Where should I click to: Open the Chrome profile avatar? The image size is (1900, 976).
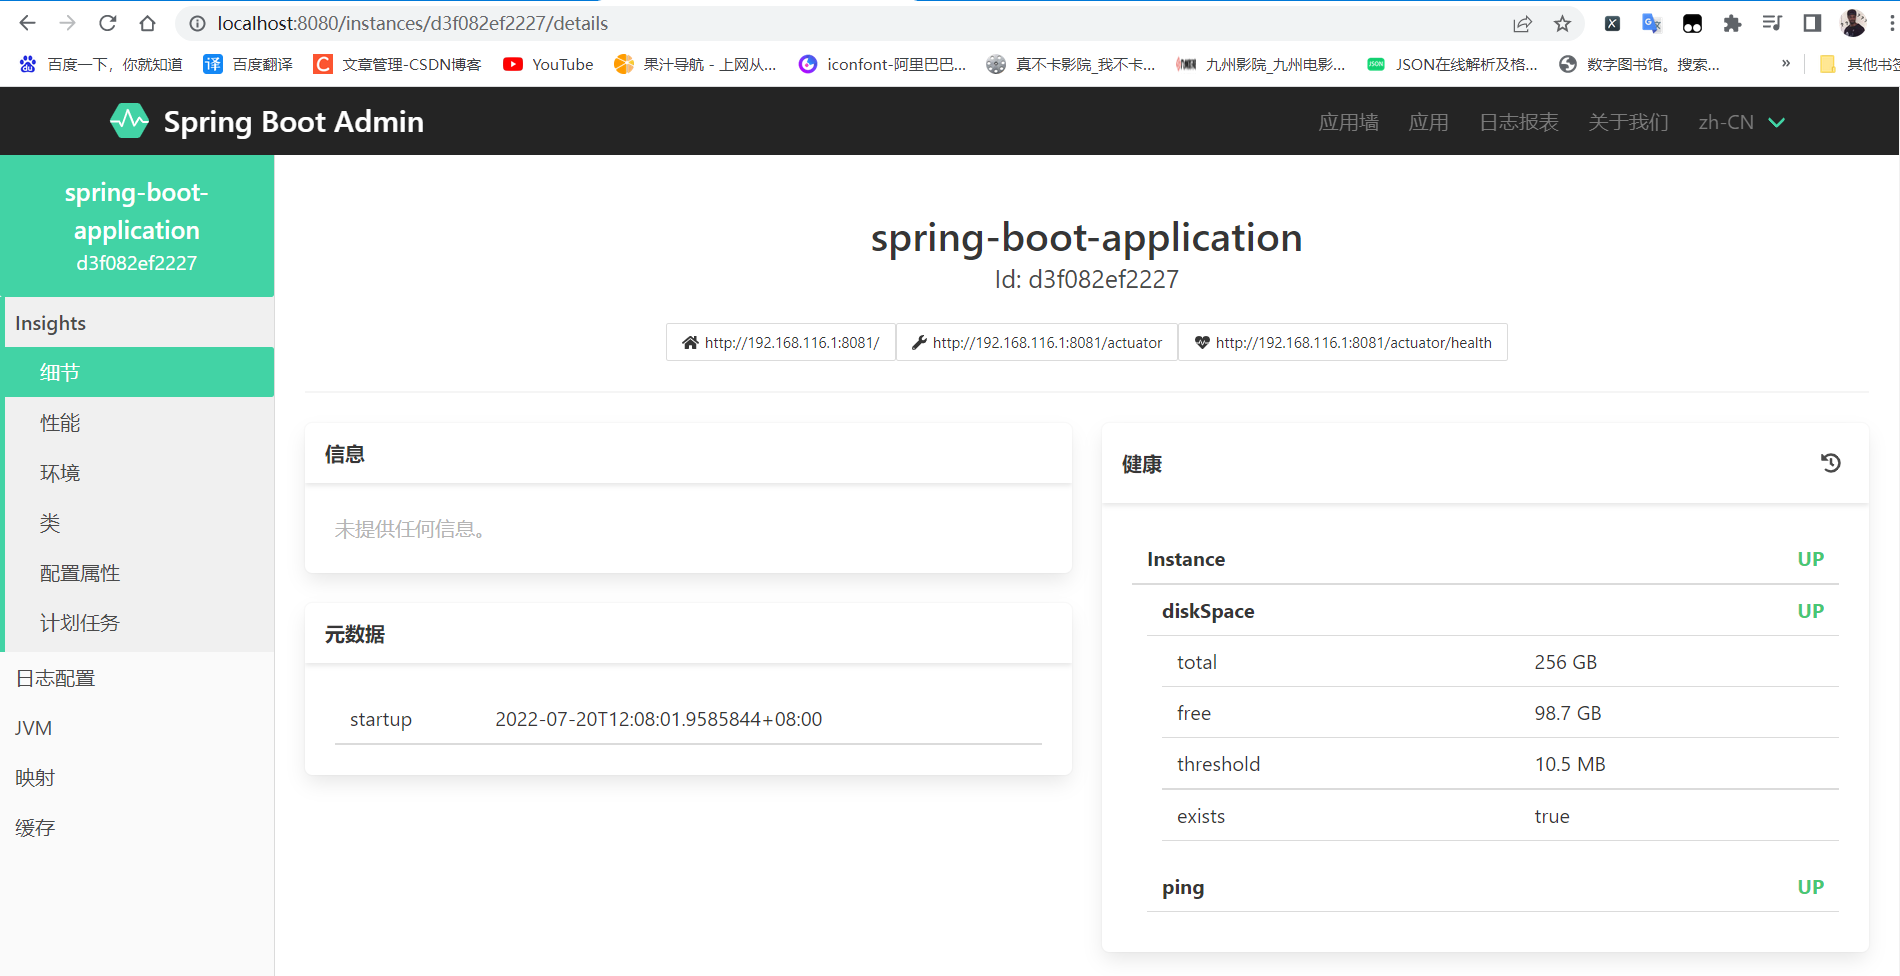[1853, 23]
